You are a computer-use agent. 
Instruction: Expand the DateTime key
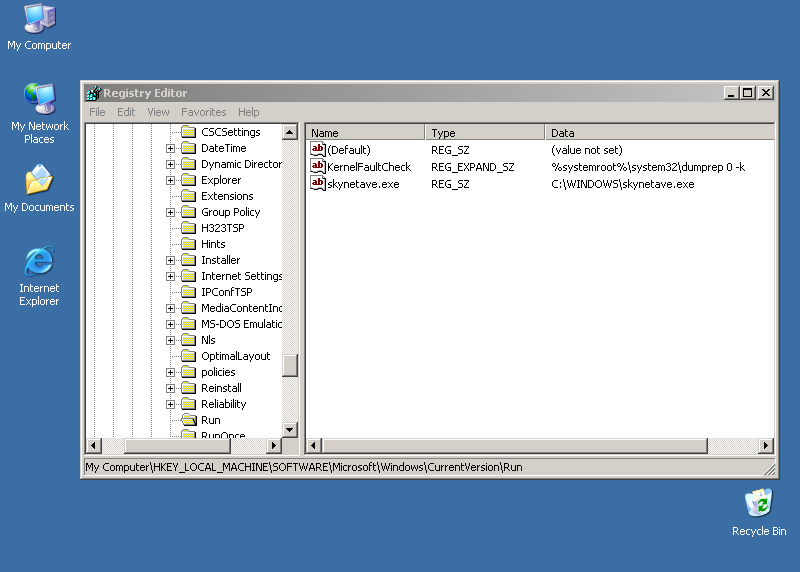tap(170, 148)
